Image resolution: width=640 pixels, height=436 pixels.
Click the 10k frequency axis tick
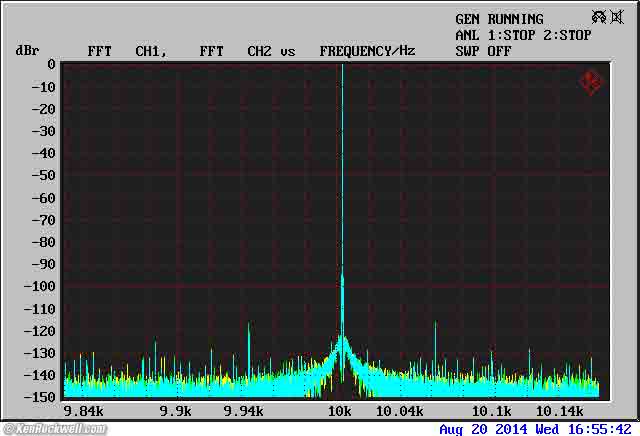(341, 411)
